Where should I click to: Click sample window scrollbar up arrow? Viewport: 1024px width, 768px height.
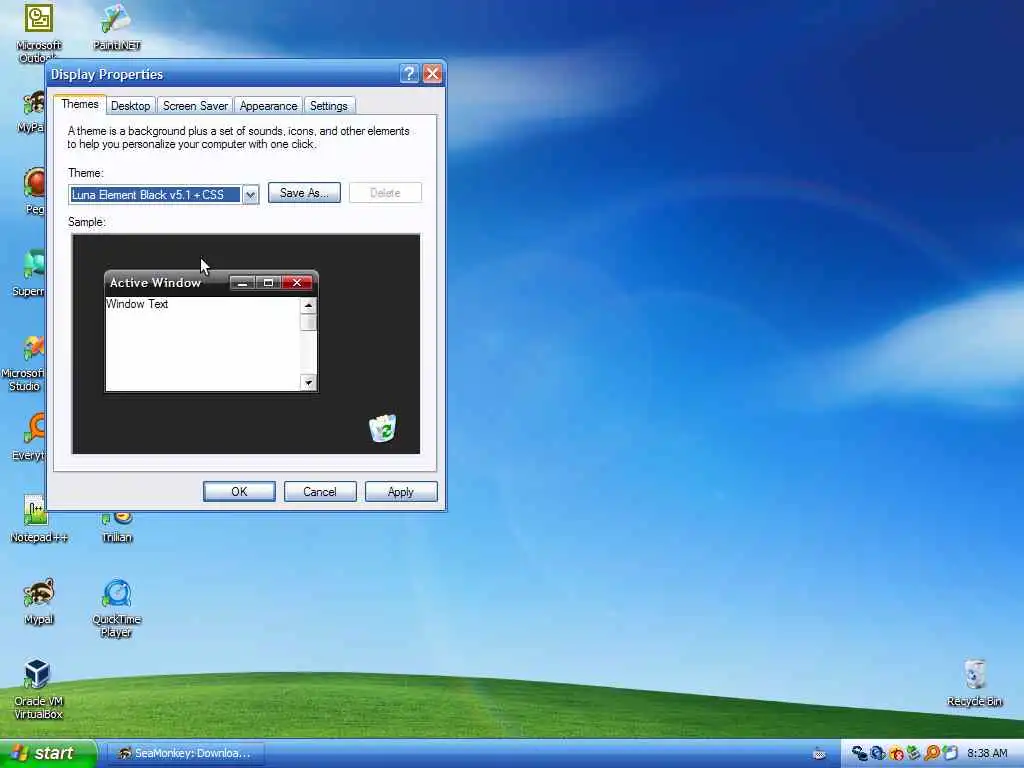(308, 305)
